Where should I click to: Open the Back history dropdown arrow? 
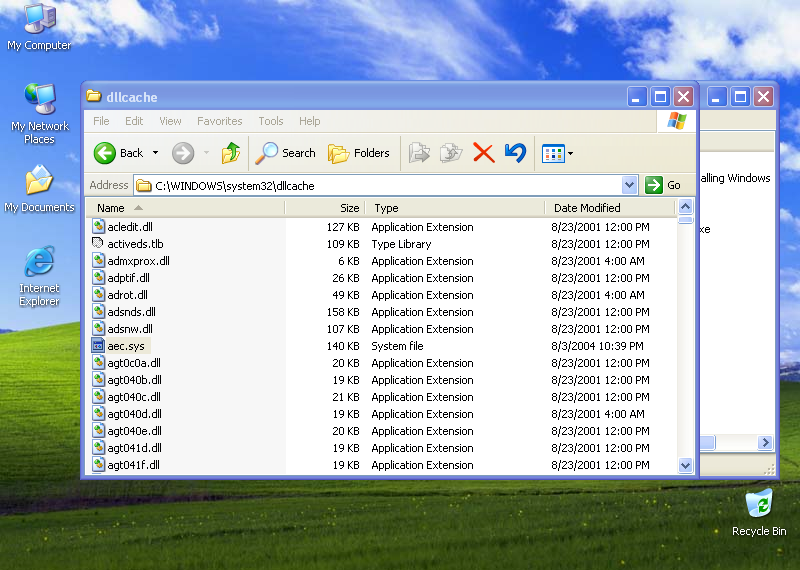[x=156, y=153]
